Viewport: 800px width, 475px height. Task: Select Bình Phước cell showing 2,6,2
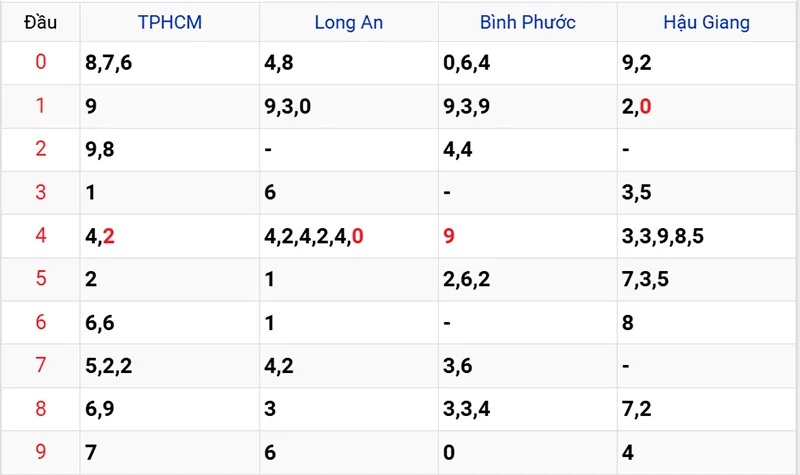467,280
